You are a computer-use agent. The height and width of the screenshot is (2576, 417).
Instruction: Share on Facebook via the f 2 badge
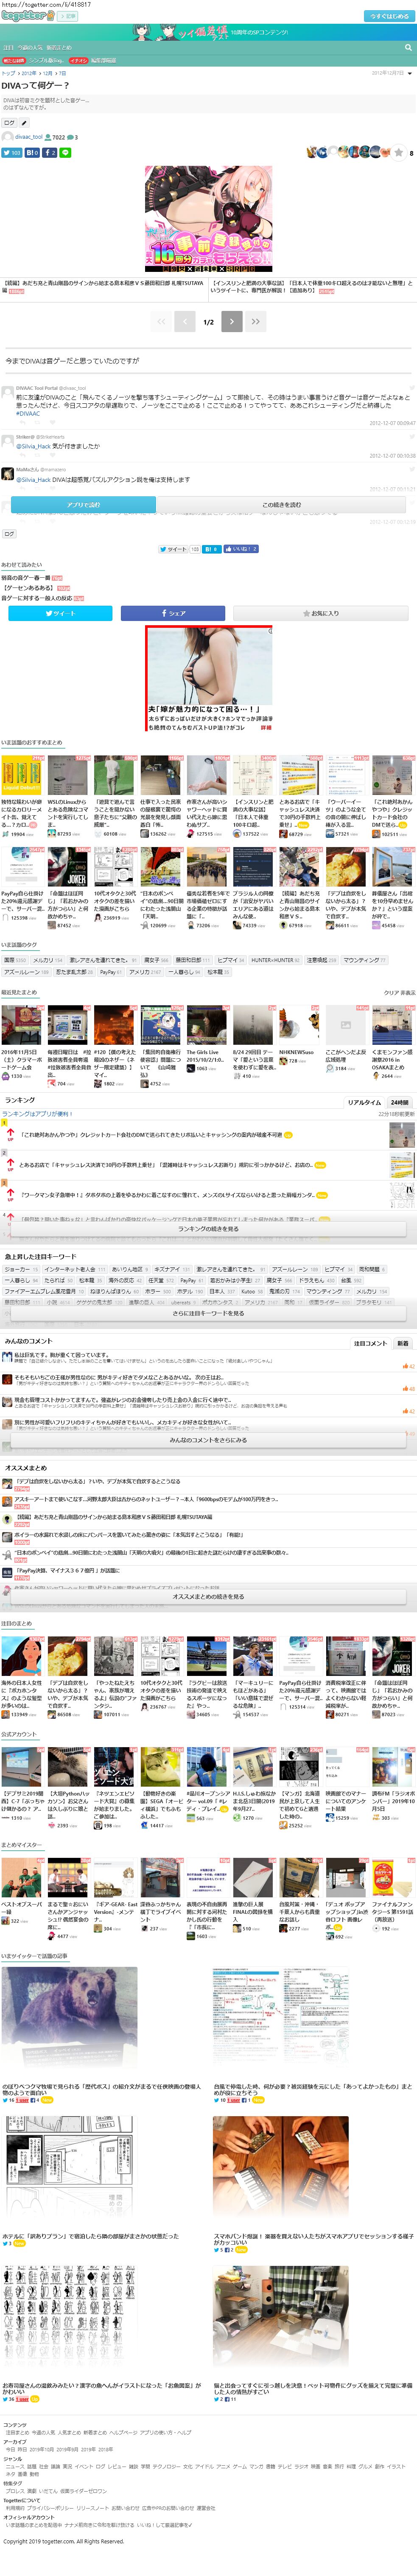pos(49,153)
